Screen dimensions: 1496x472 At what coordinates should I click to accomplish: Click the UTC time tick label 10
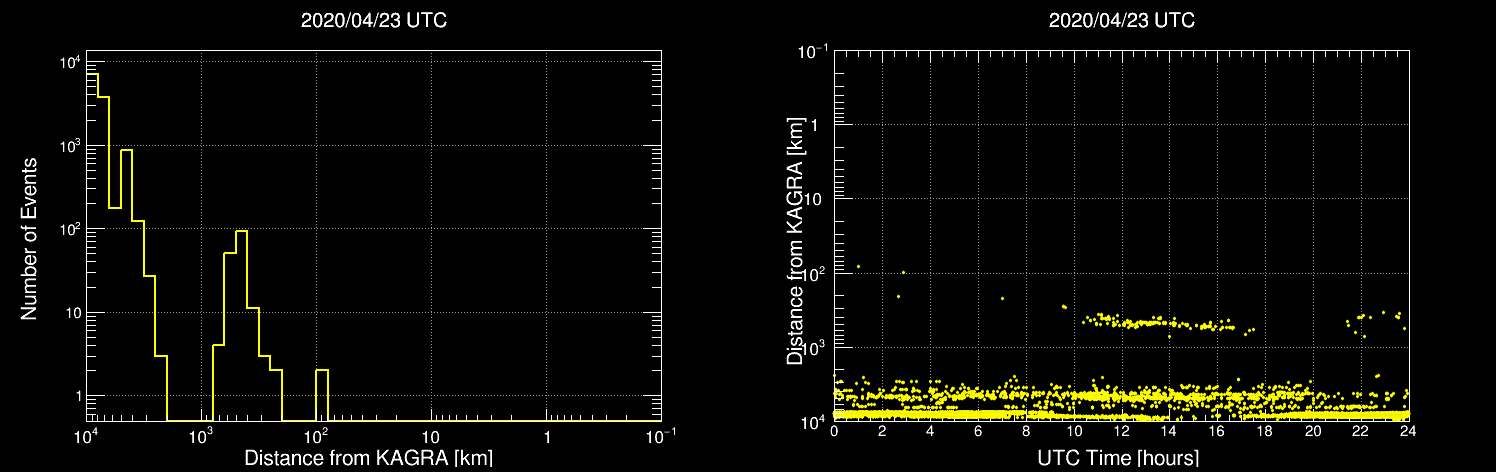1074,431
